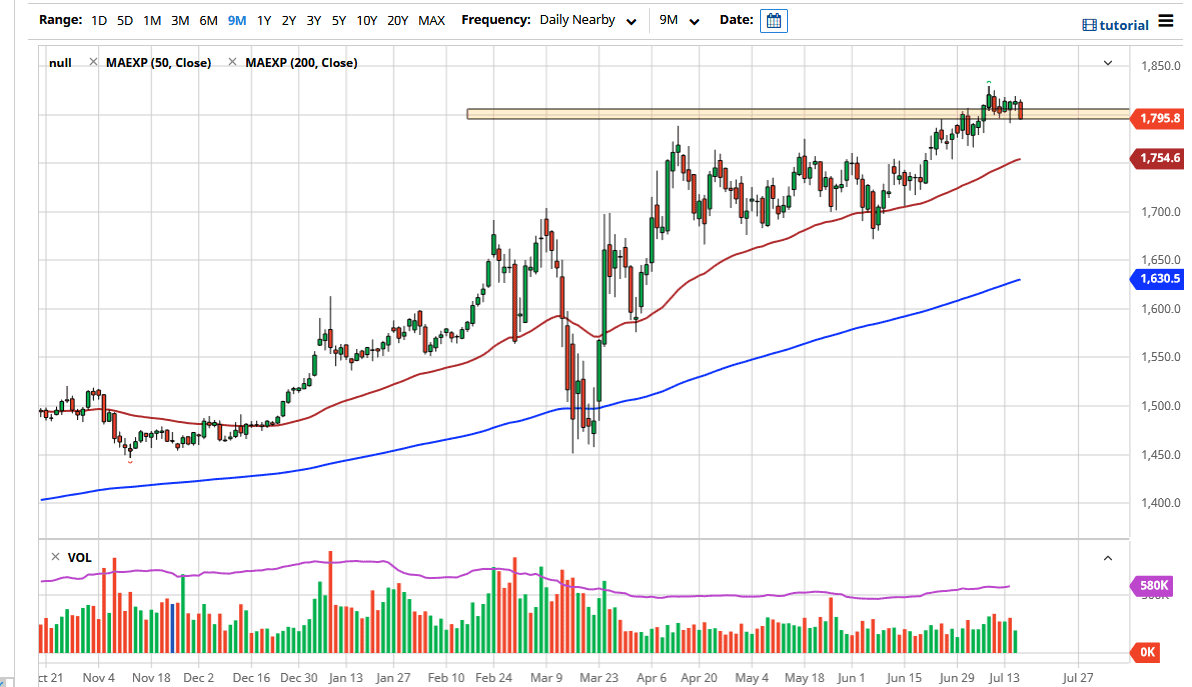Open the 9M period dropdown
This screenshot has width=1192, height=687.
click(x=679, y=21)
